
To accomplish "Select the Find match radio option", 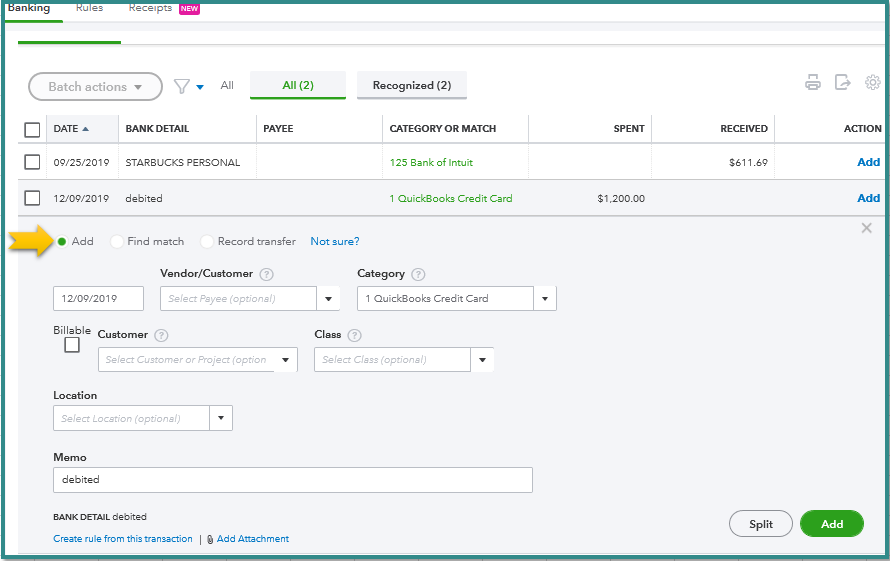I will 117,241.
